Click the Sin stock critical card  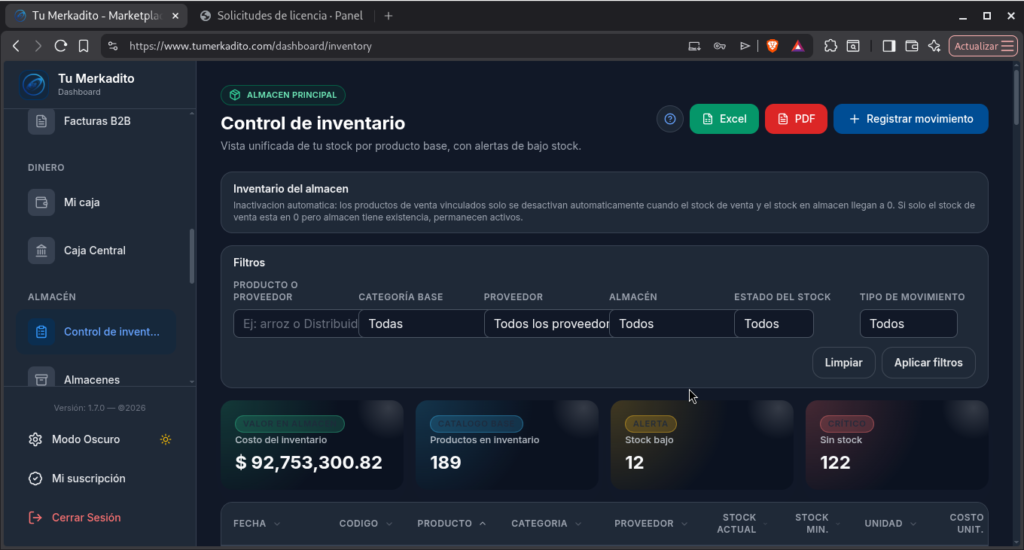tap(897, 445)
